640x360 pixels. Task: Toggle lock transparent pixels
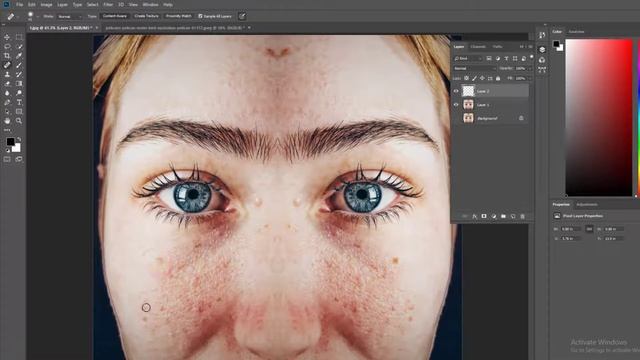(x=467, y=78)
